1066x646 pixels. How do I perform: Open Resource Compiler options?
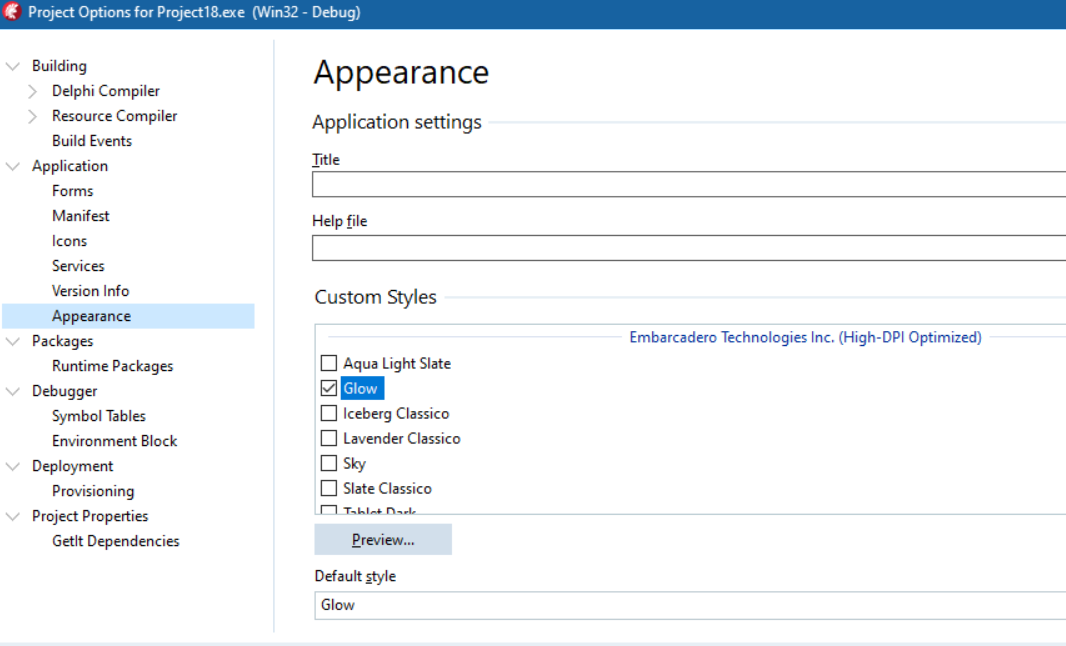pos(114,116)
